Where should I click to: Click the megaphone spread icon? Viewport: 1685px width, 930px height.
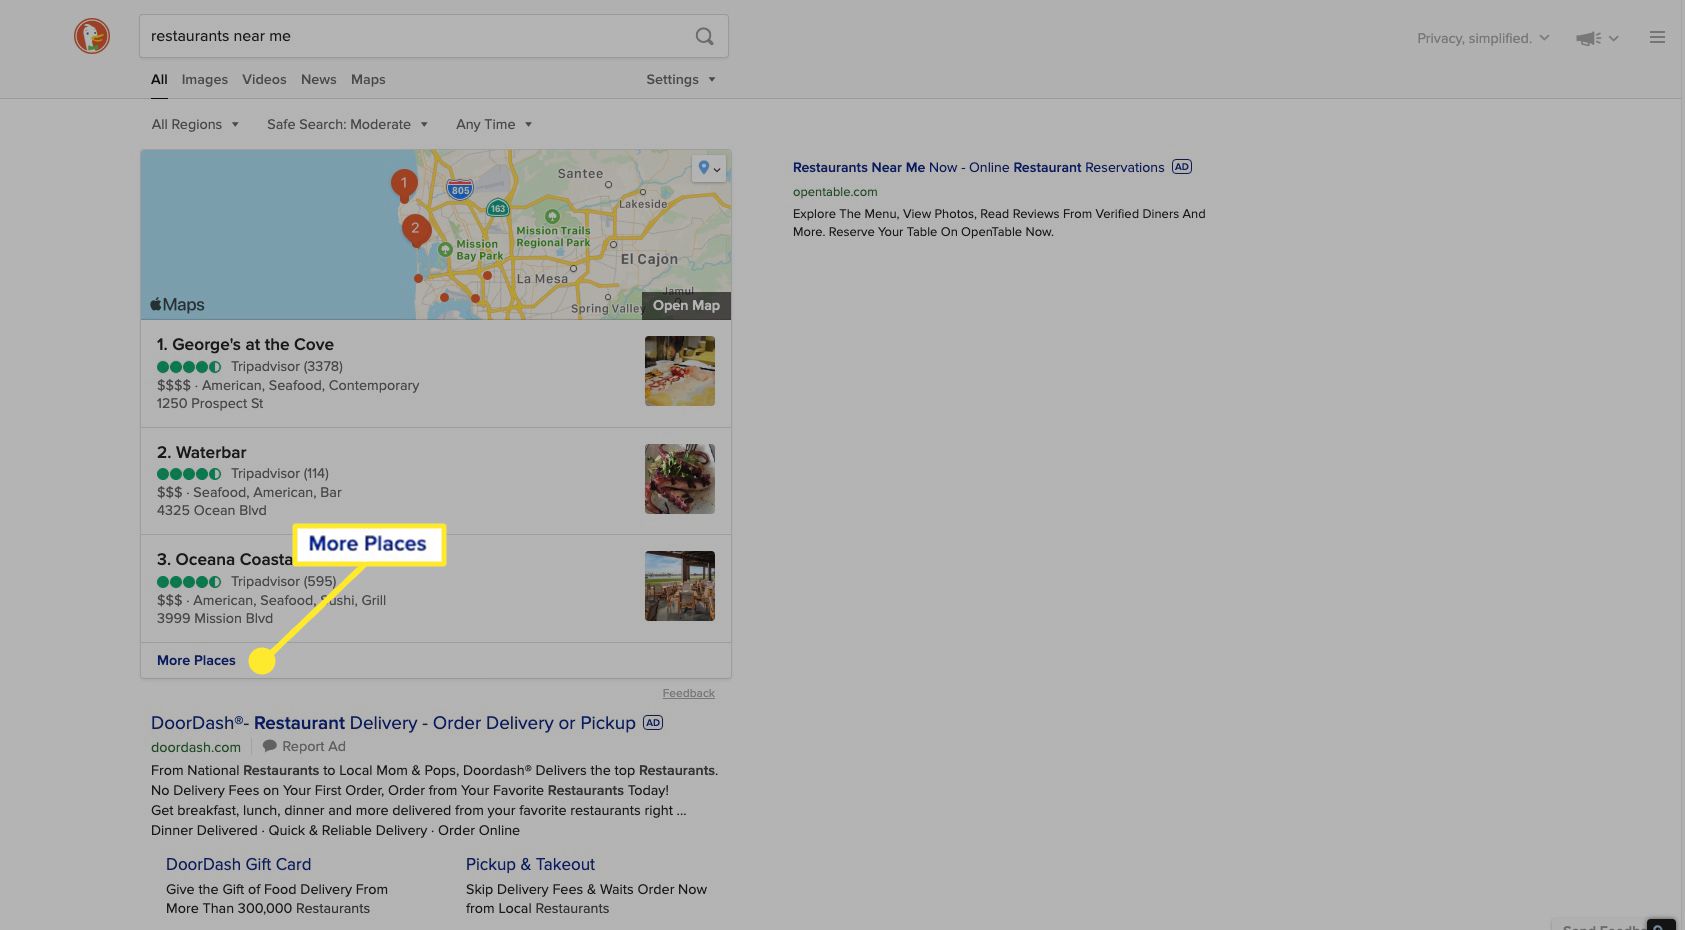point(1588,38)
